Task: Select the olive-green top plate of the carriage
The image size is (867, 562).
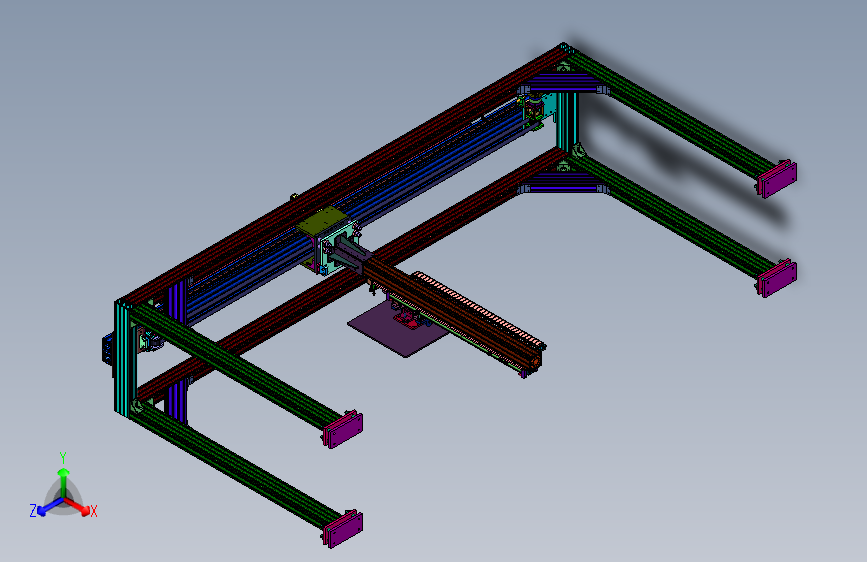Action: pos(323,221)
